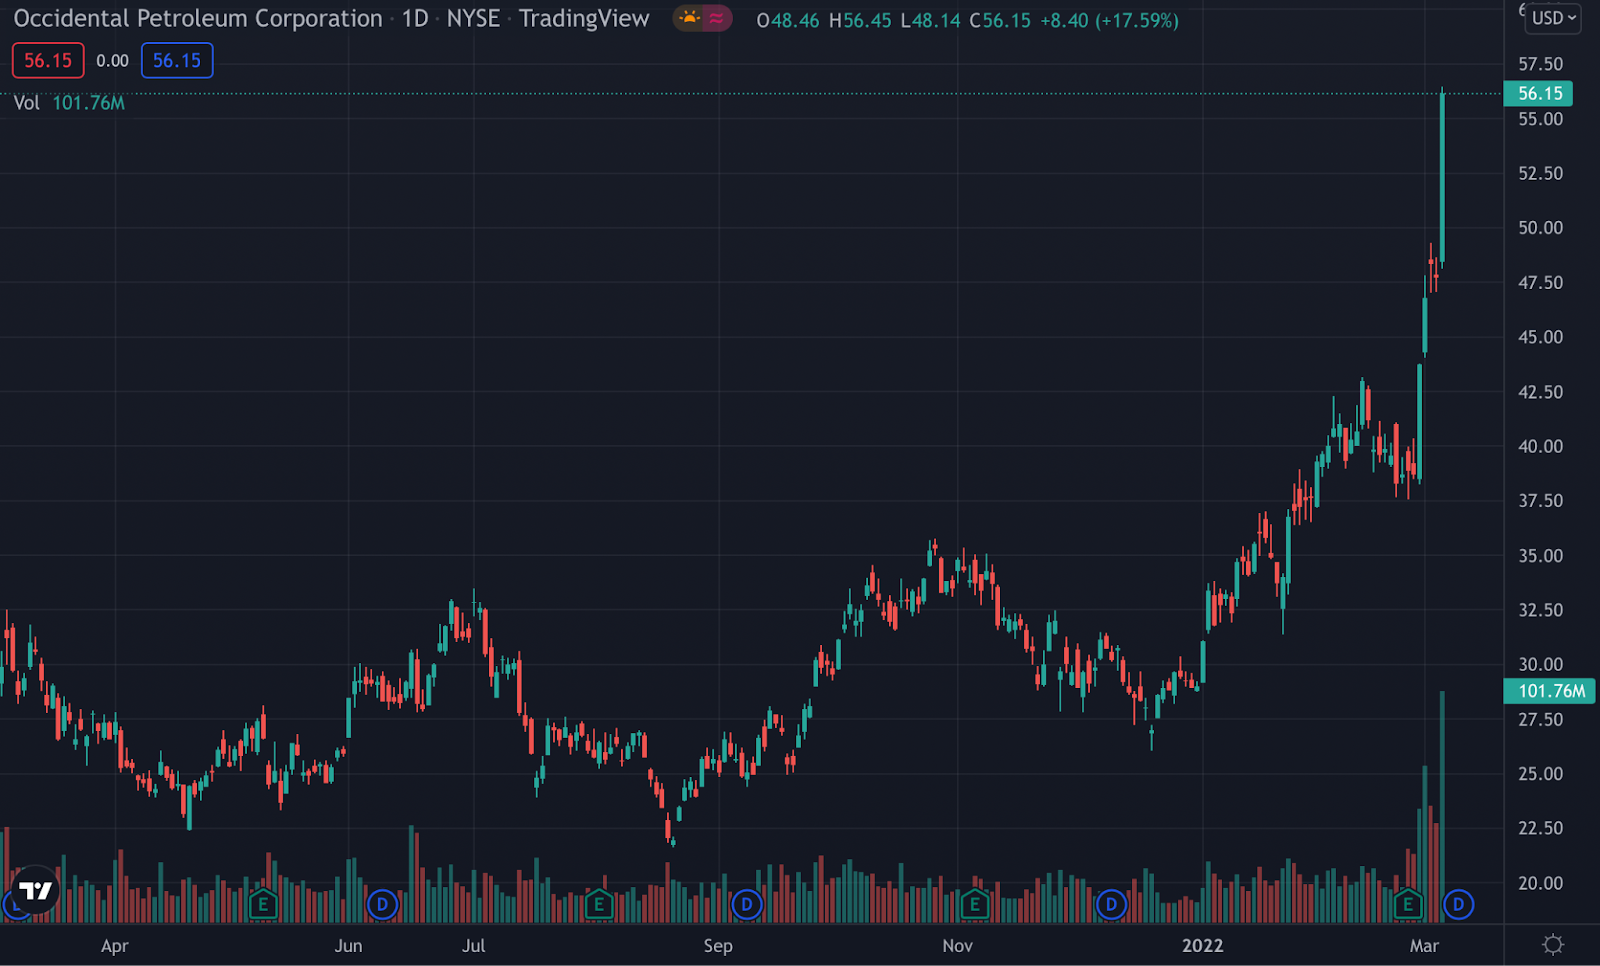The height and width of the screenshot is (966, 1600).
Task: Click the earnings E marker between Apr and Jun
Action: point(262,905)
